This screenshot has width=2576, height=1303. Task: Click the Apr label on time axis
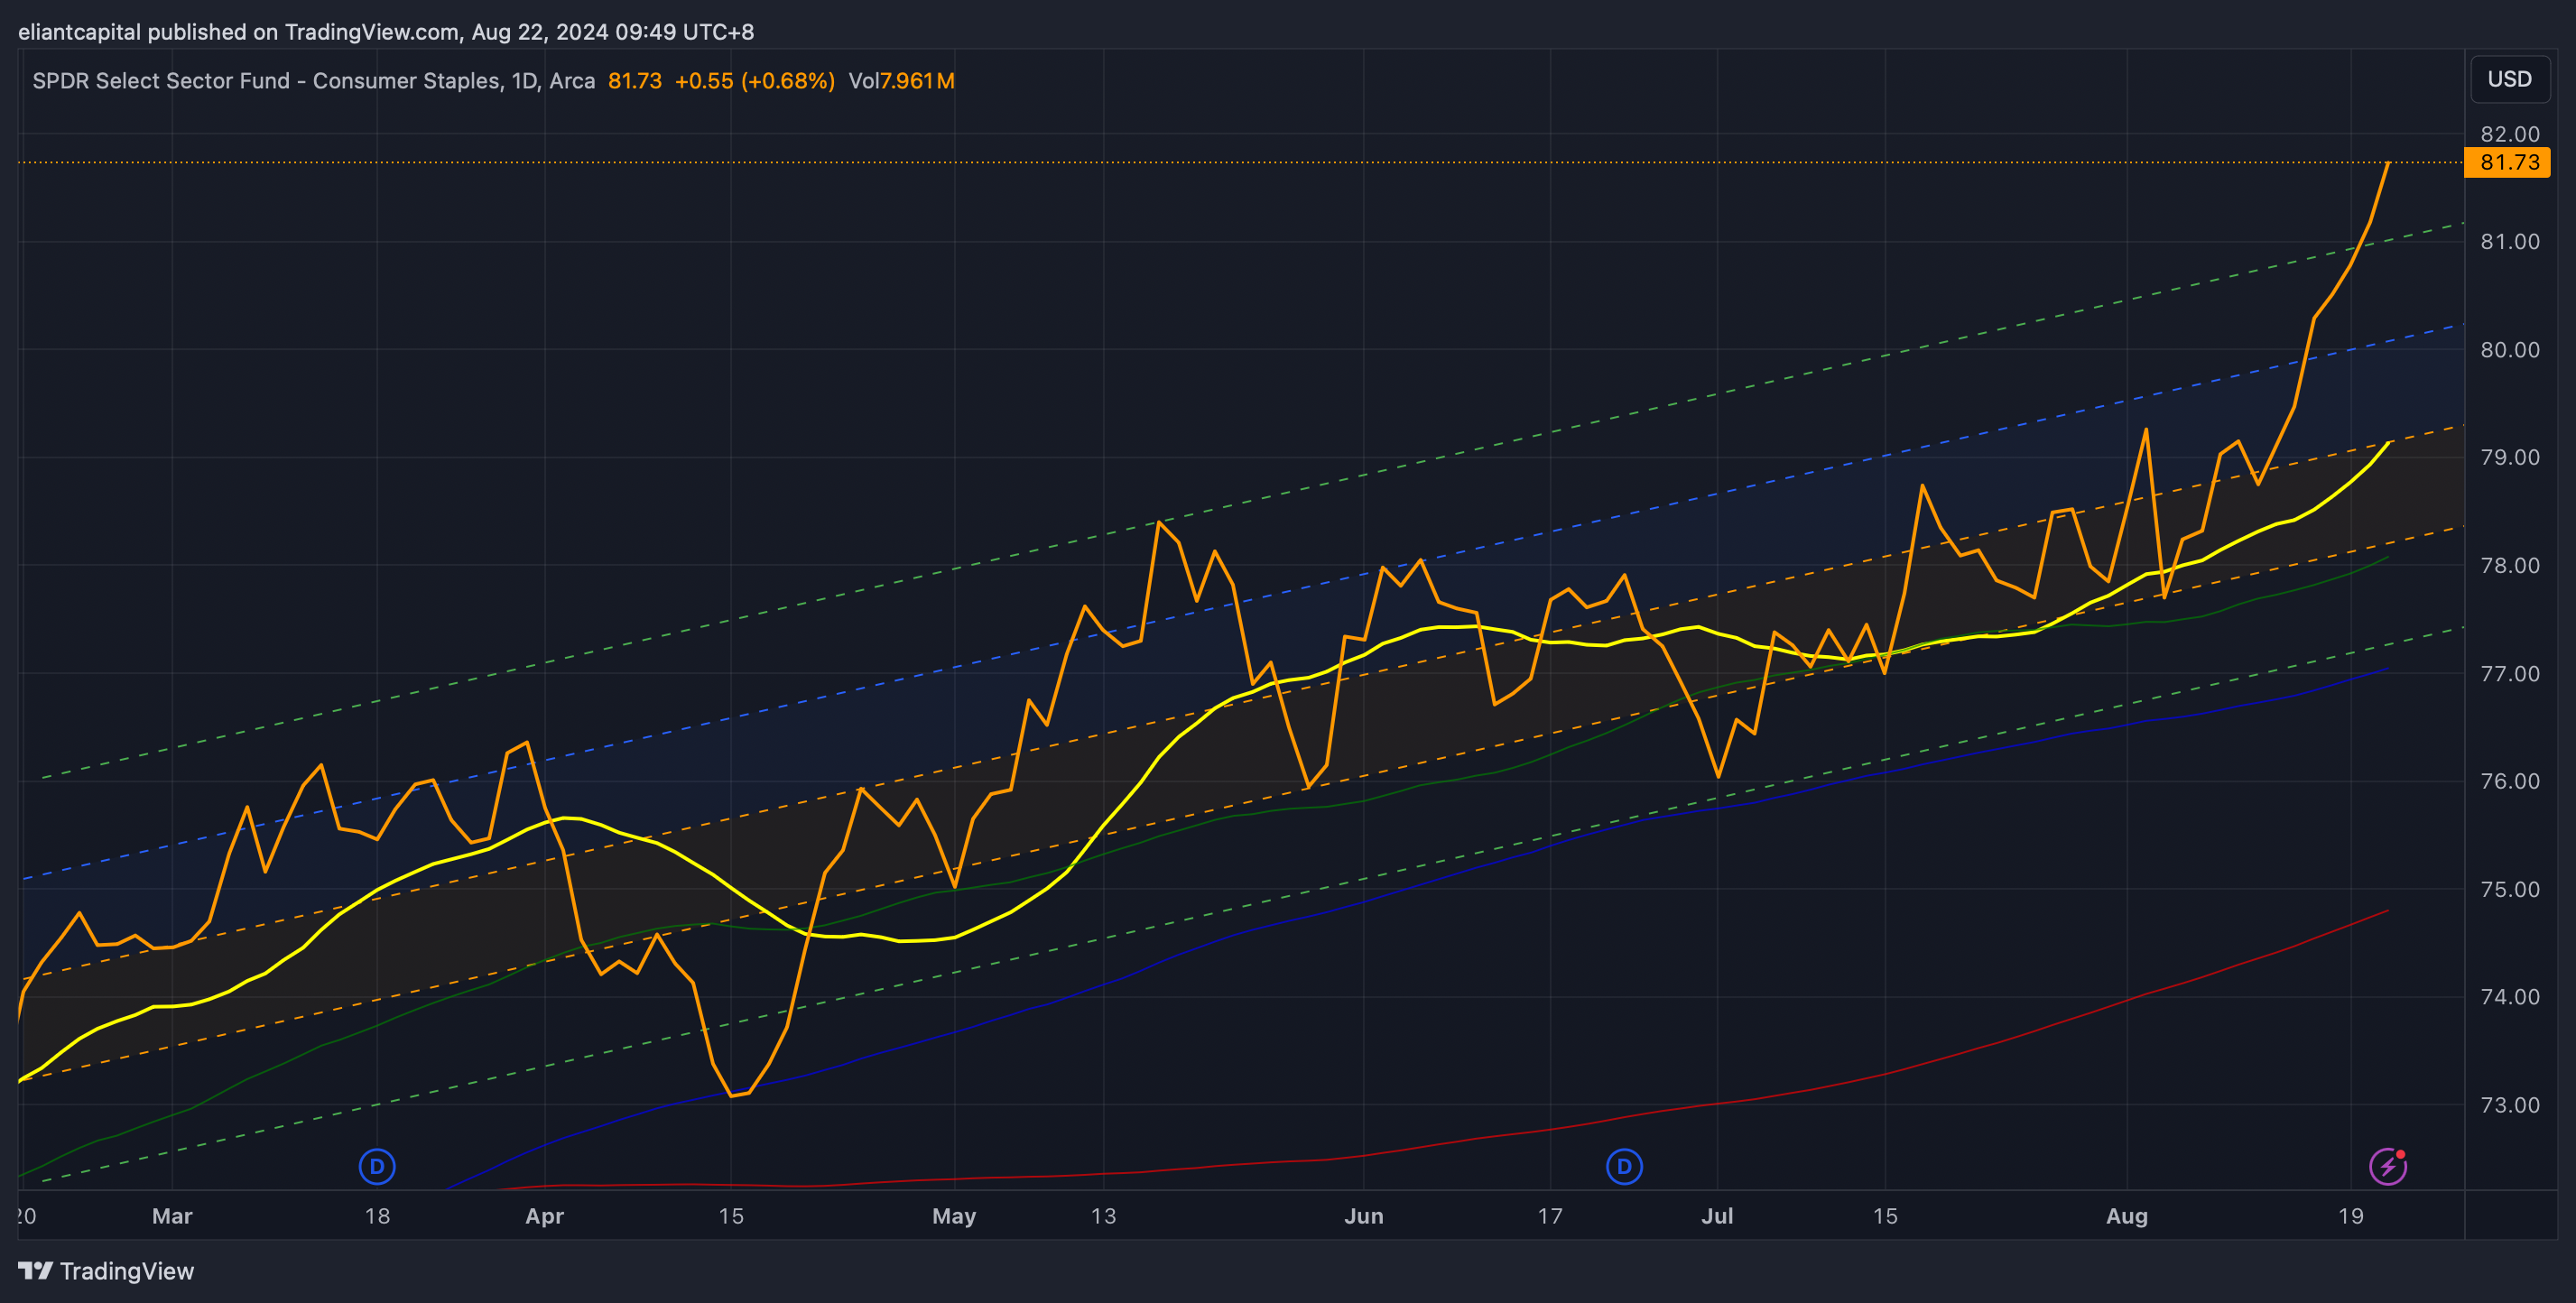click(x=544, y=1216)
